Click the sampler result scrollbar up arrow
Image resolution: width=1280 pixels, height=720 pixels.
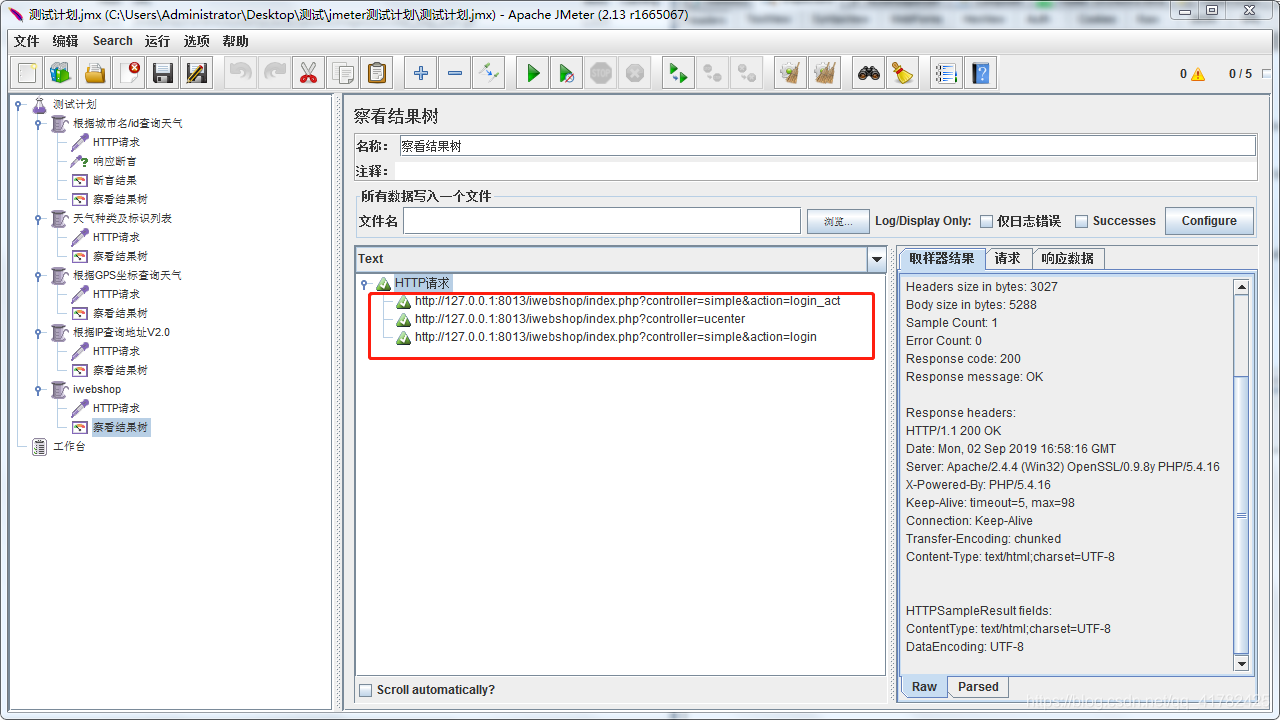point(1241,287)
